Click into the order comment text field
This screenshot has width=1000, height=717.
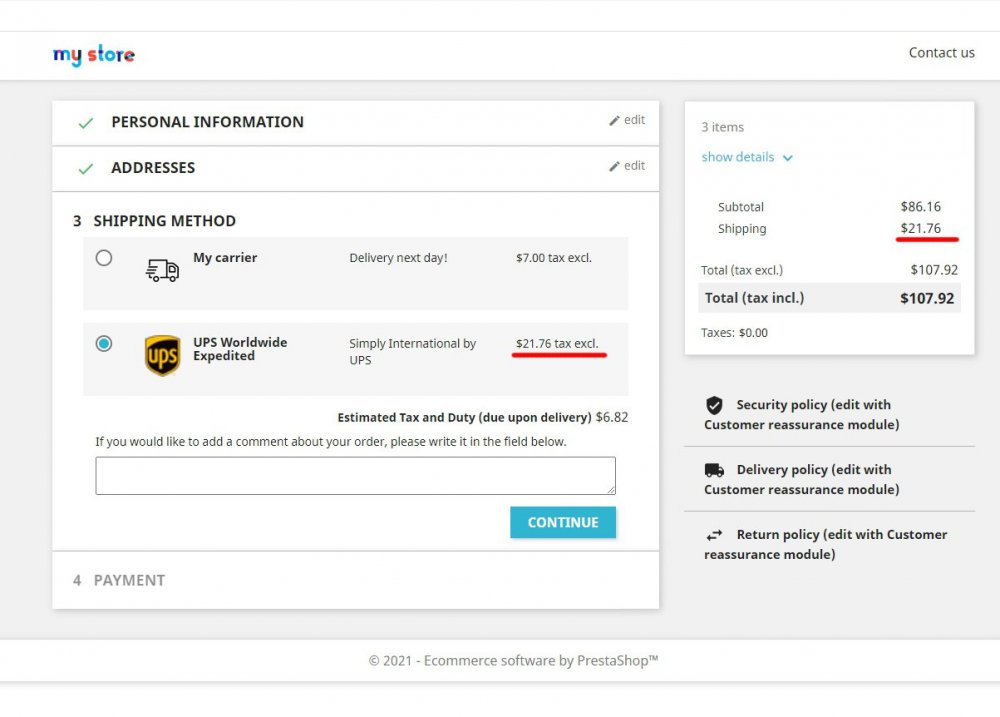[355, 476]
